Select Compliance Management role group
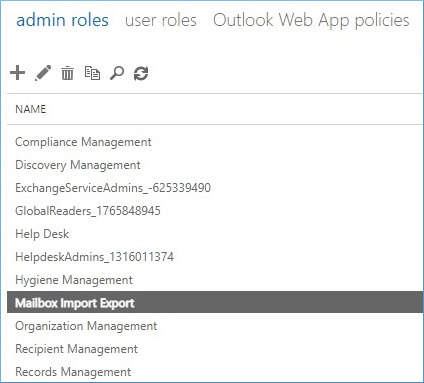The height and width of the screenshot is (383, 424). pyautogui.click(x=215, y=142)
